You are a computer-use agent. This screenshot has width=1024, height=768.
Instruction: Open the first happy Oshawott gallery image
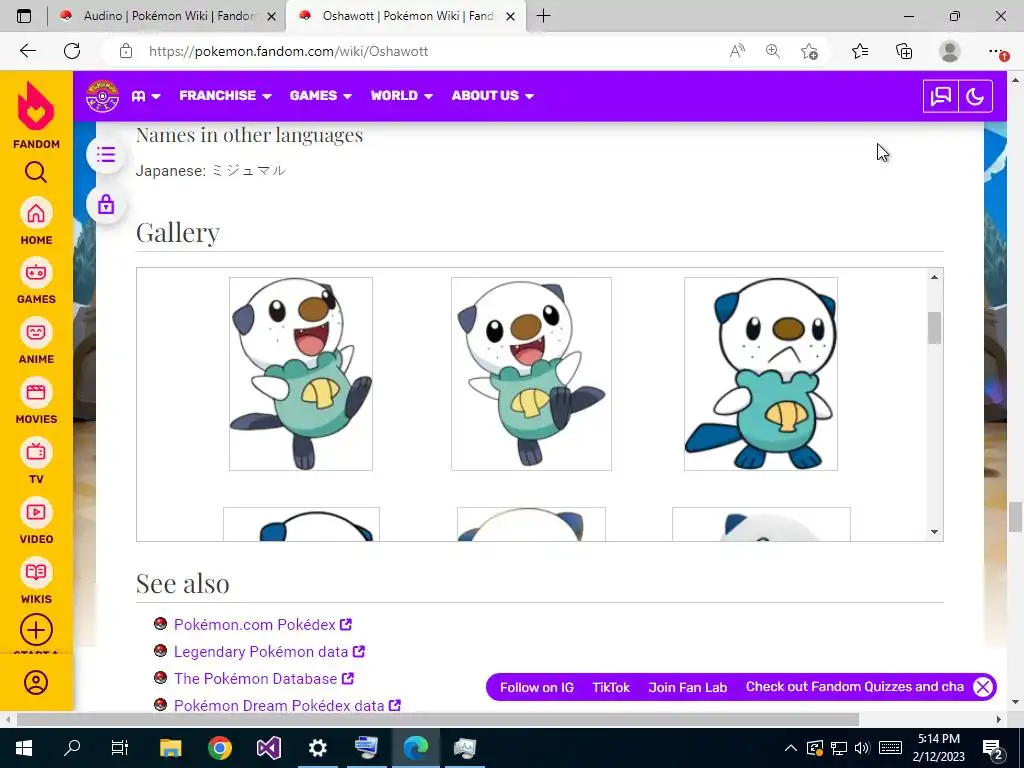click(x=301, y=374)
